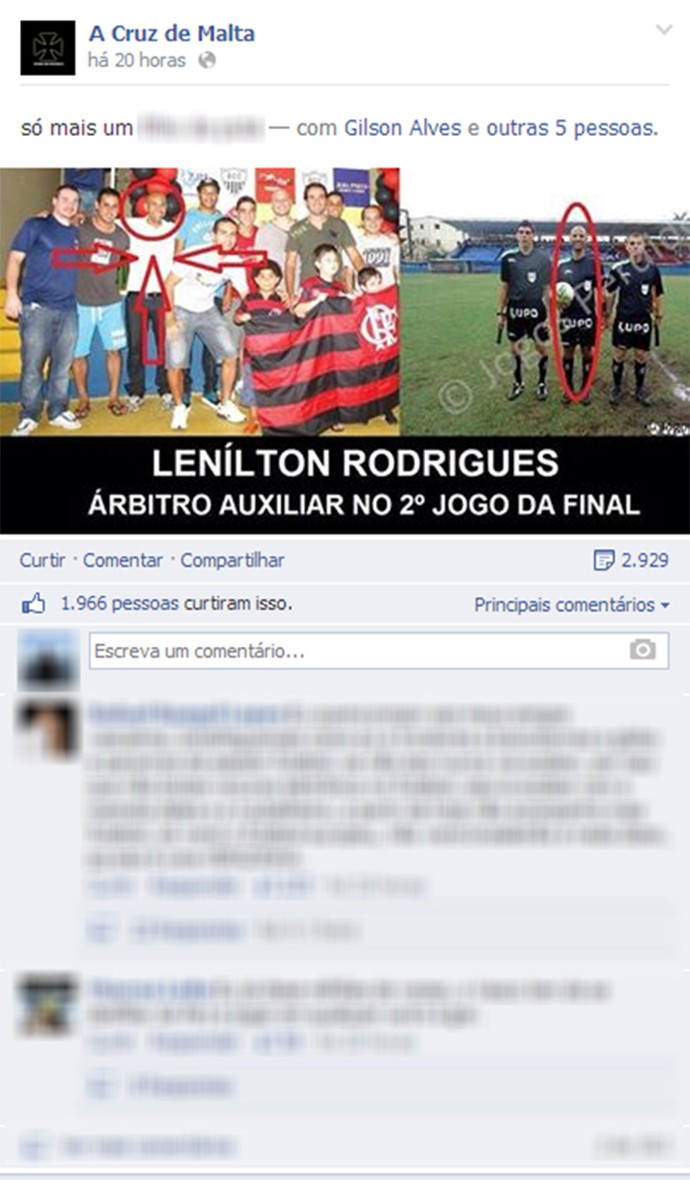
Task: Click the shares icon next to 2.929
Action: 603,560
